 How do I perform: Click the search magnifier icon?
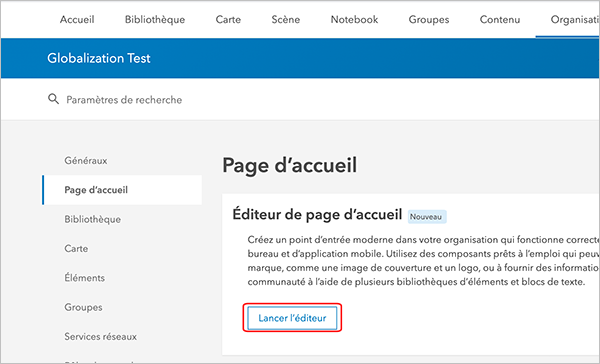coord(53,99)
